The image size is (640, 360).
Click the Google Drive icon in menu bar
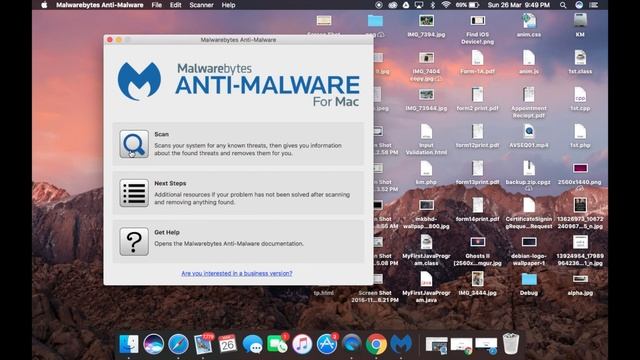tap(406, 5)
